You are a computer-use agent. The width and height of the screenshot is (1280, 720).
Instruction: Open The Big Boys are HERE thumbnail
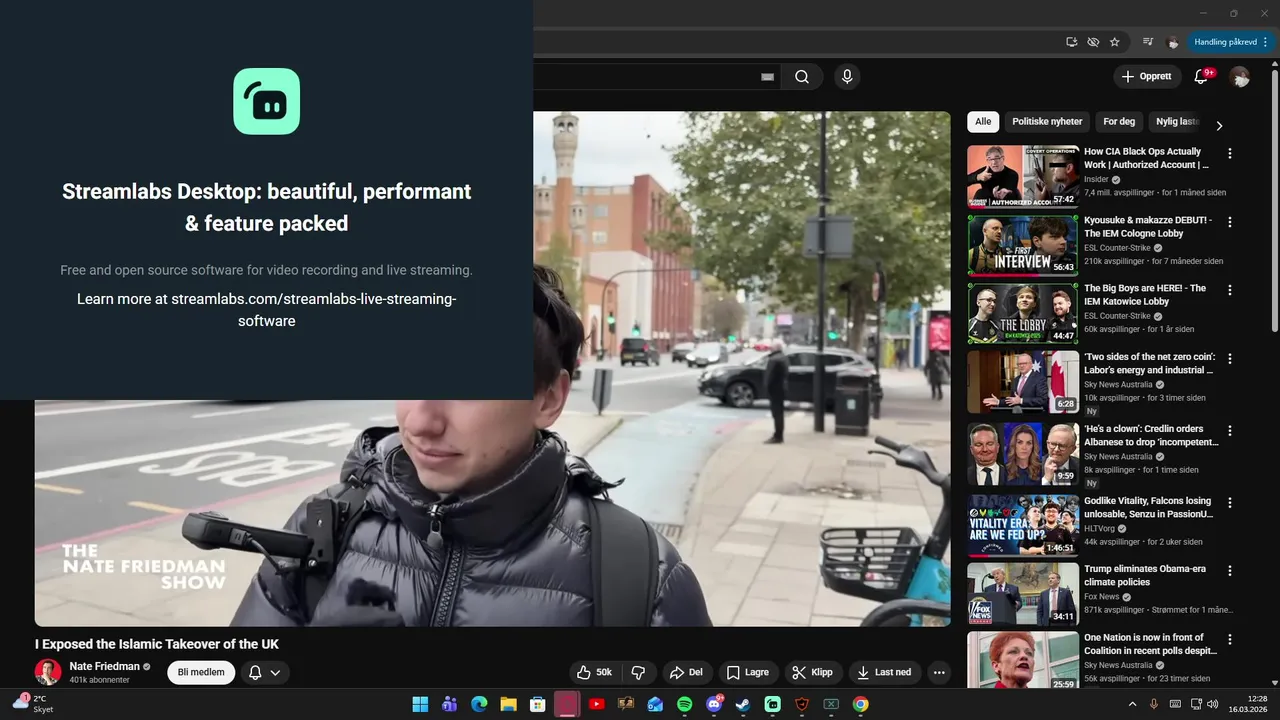(x=1023, y=313)
